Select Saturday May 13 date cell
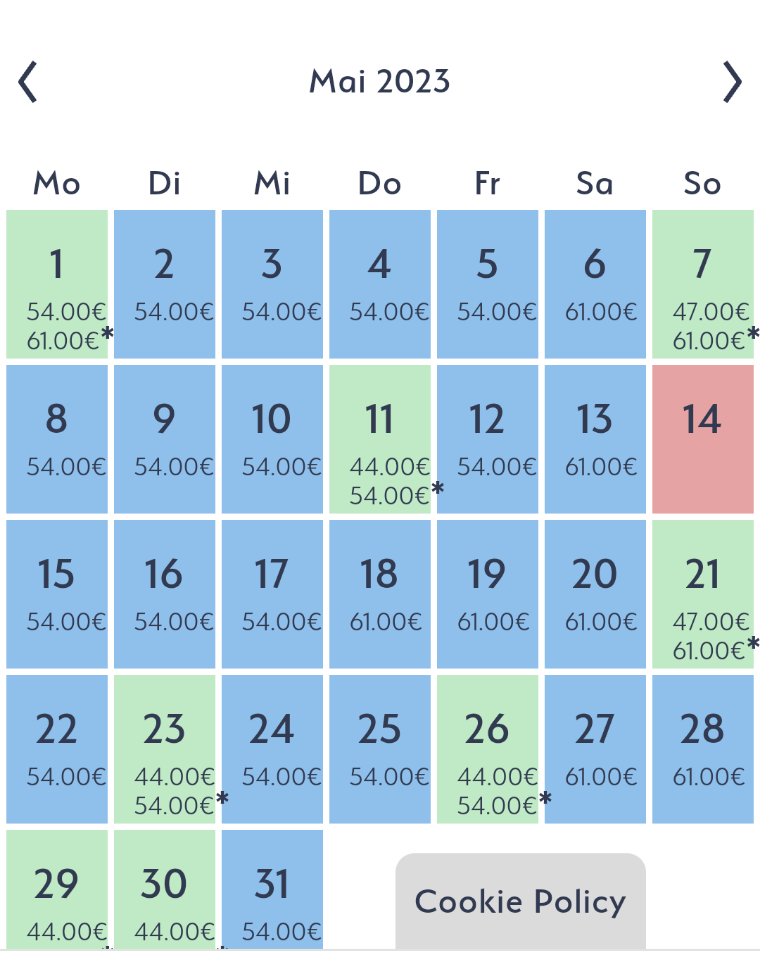Screen dimensions: 760x956 coord(595,439)
